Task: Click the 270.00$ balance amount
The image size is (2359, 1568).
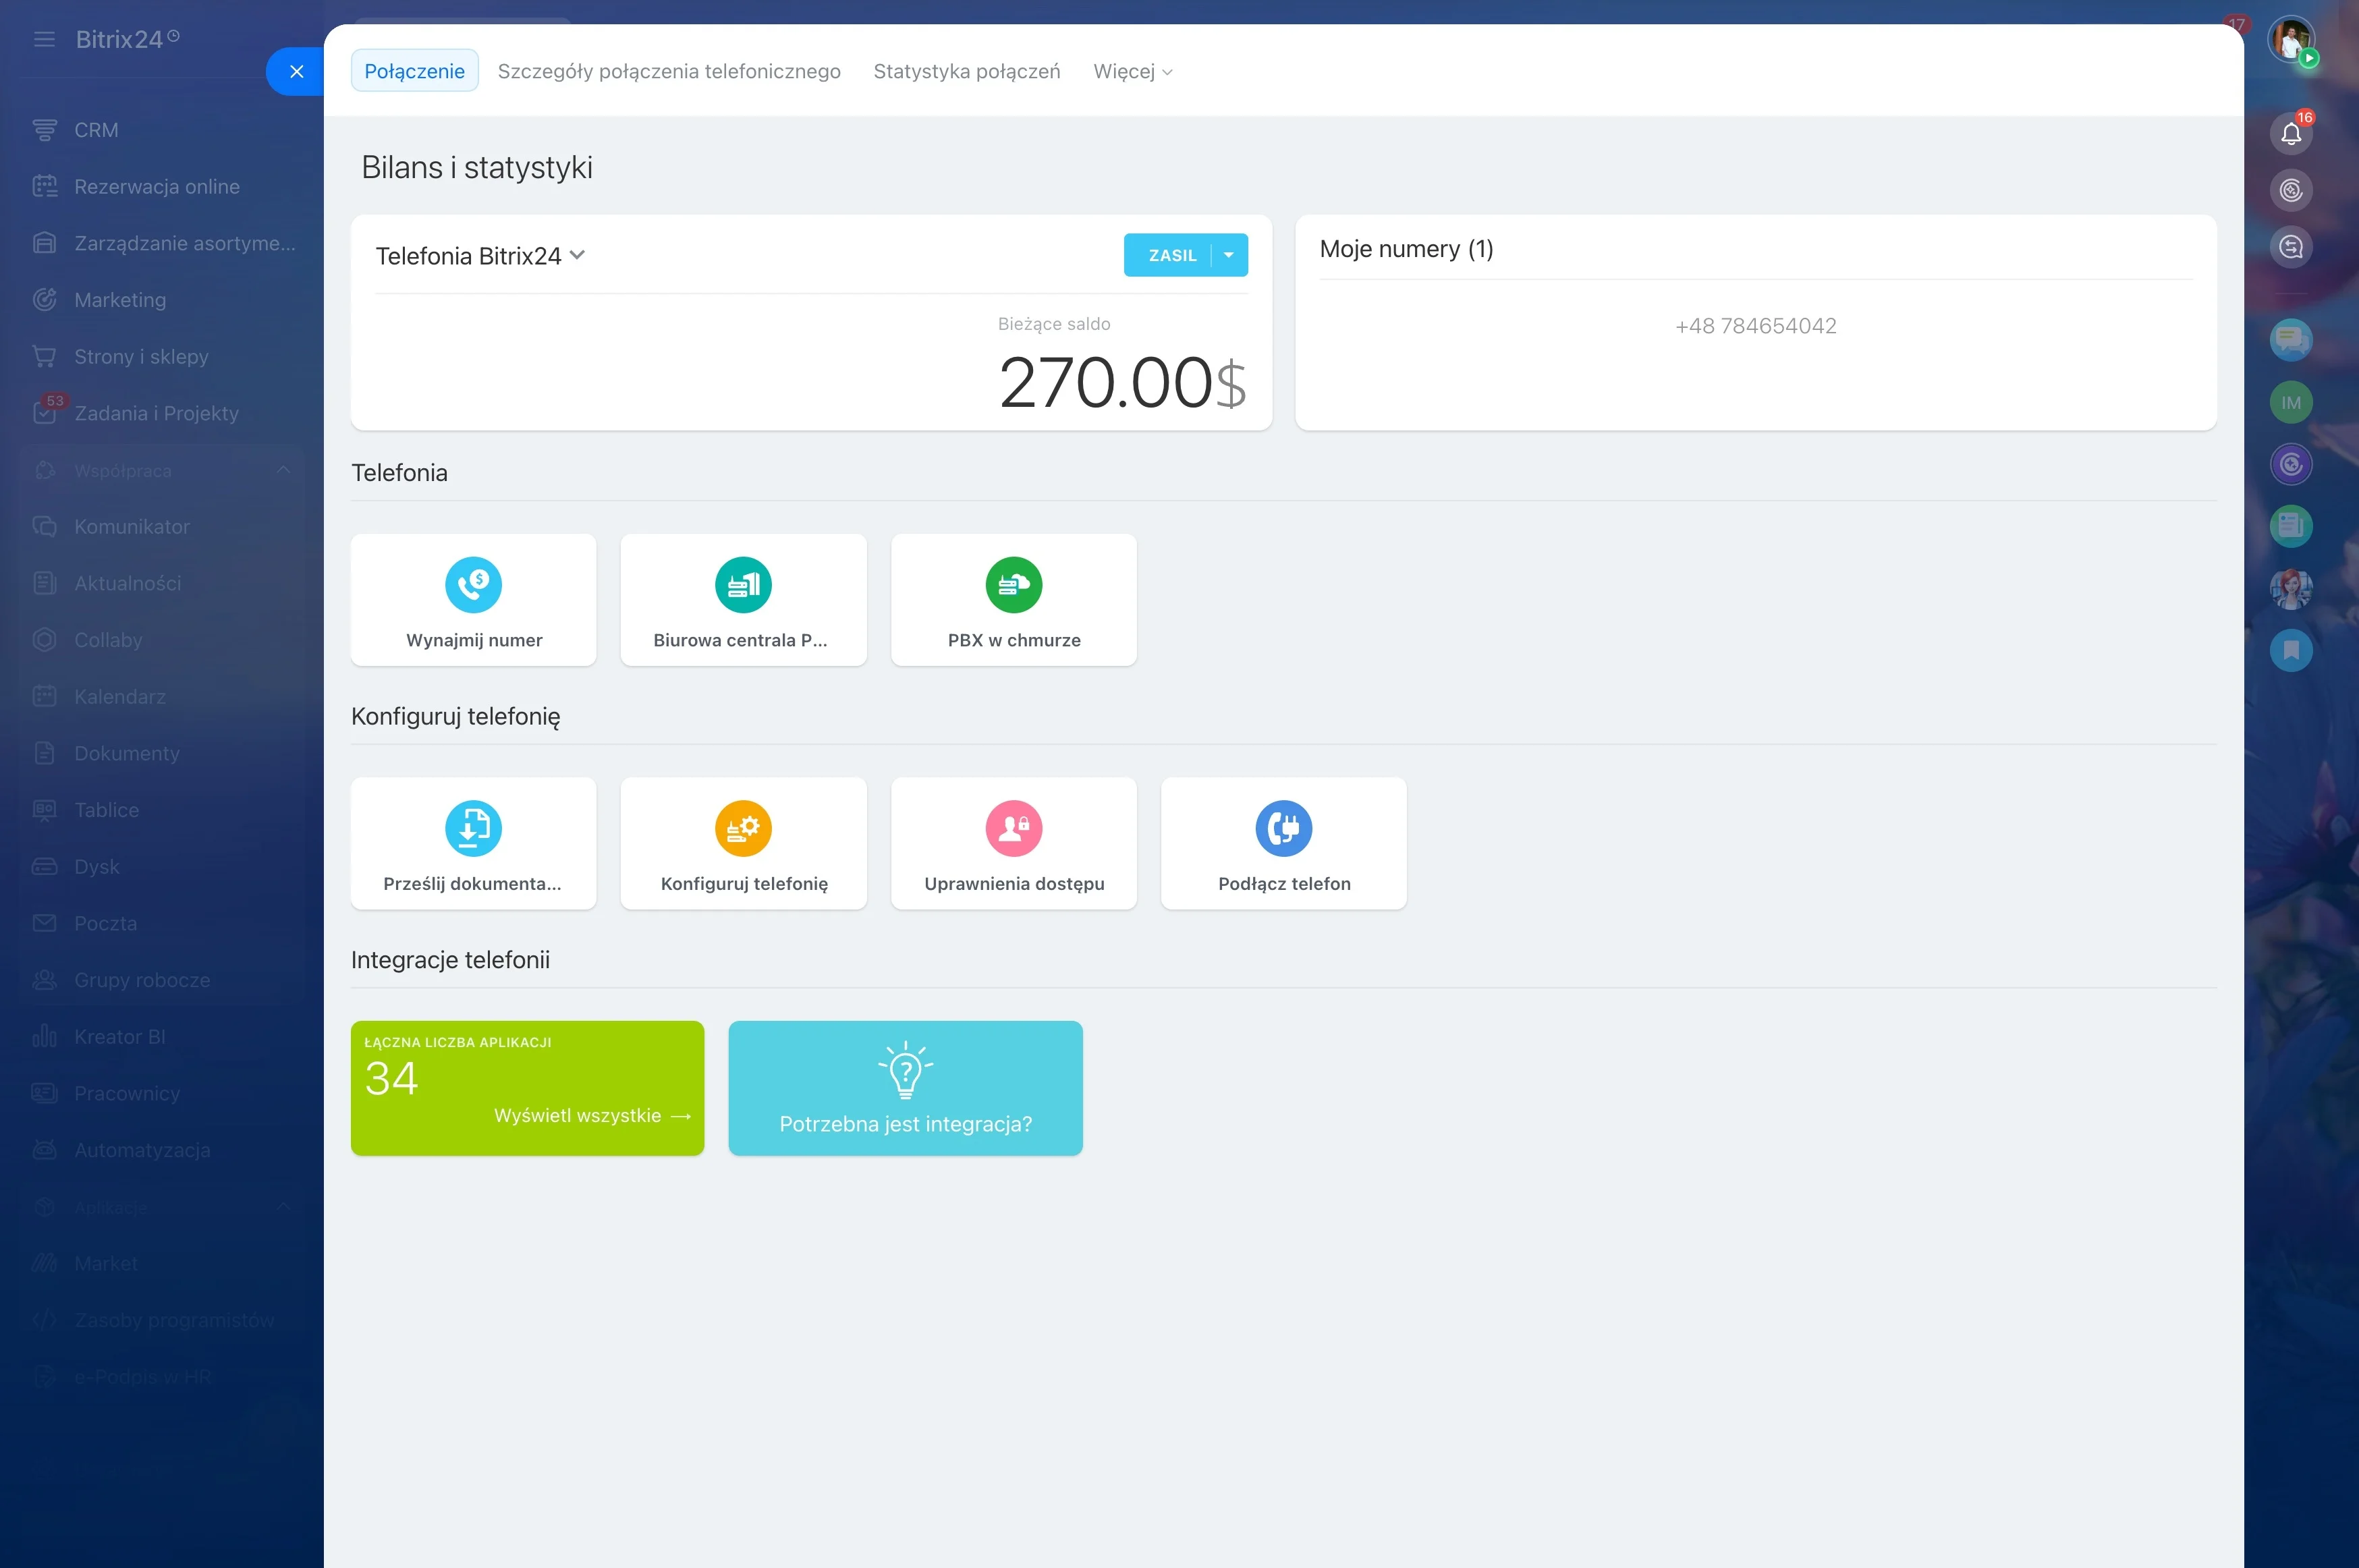Action: [x=1123, y=383]
